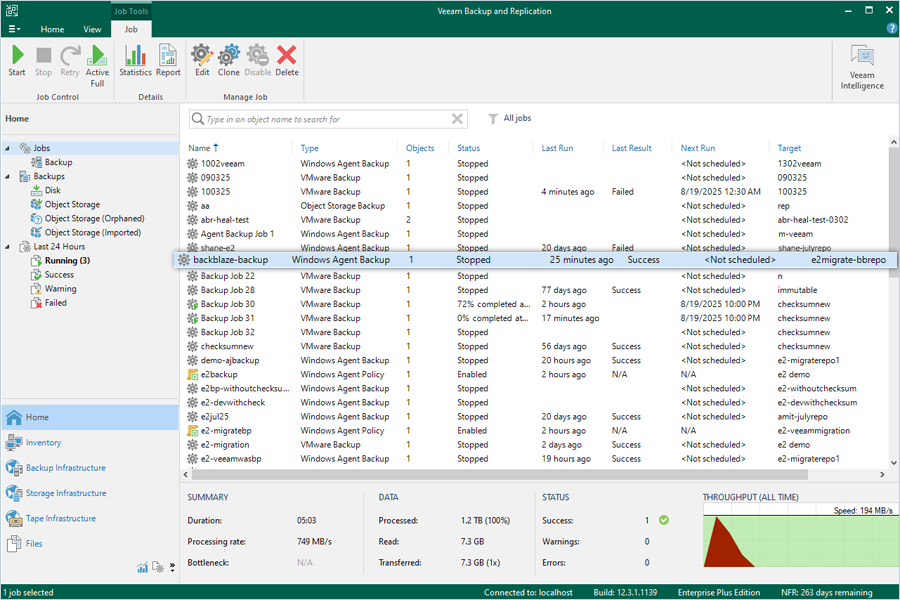Select Object Storage (Orphaned)
Image resolution: width=900 pixels, height=600 pixels.
click(87, 219)
